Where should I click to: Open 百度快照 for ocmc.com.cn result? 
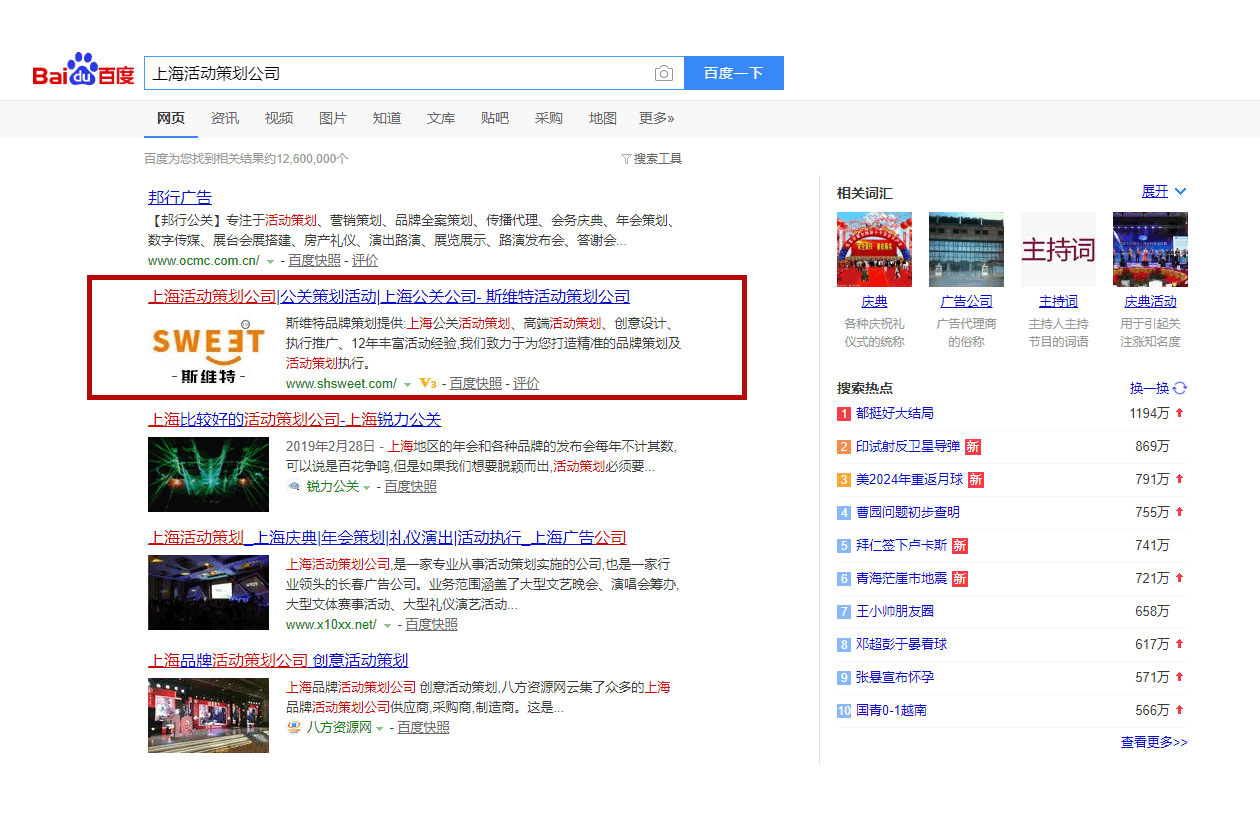315,261
